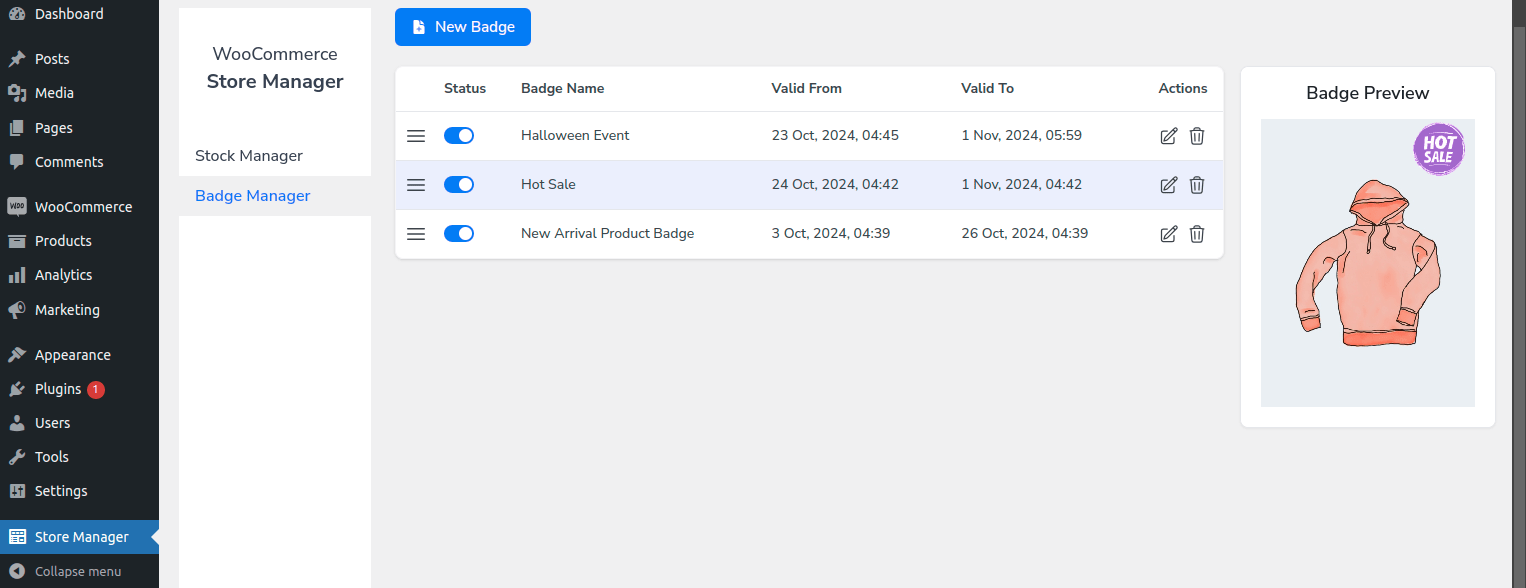Turn off New Arrival Product Badge status
The image size is (1526, 588).
[x=459, y=233]
